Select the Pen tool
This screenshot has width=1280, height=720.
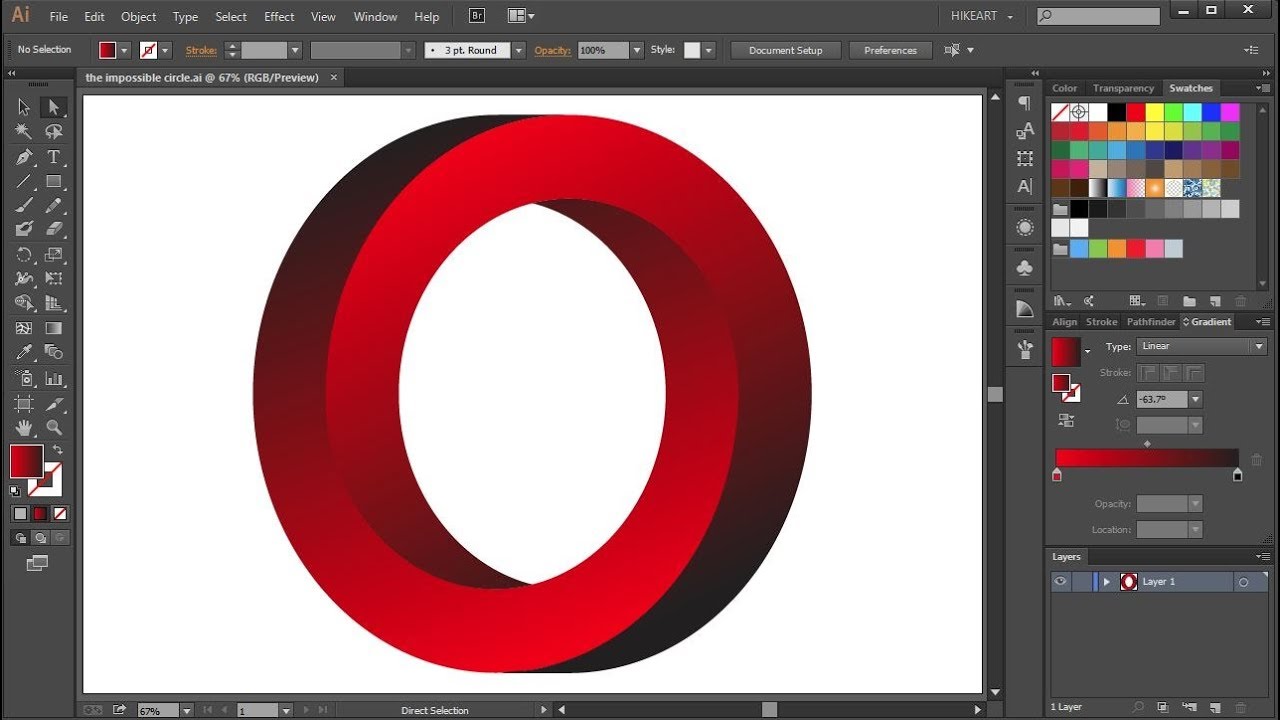24,157
